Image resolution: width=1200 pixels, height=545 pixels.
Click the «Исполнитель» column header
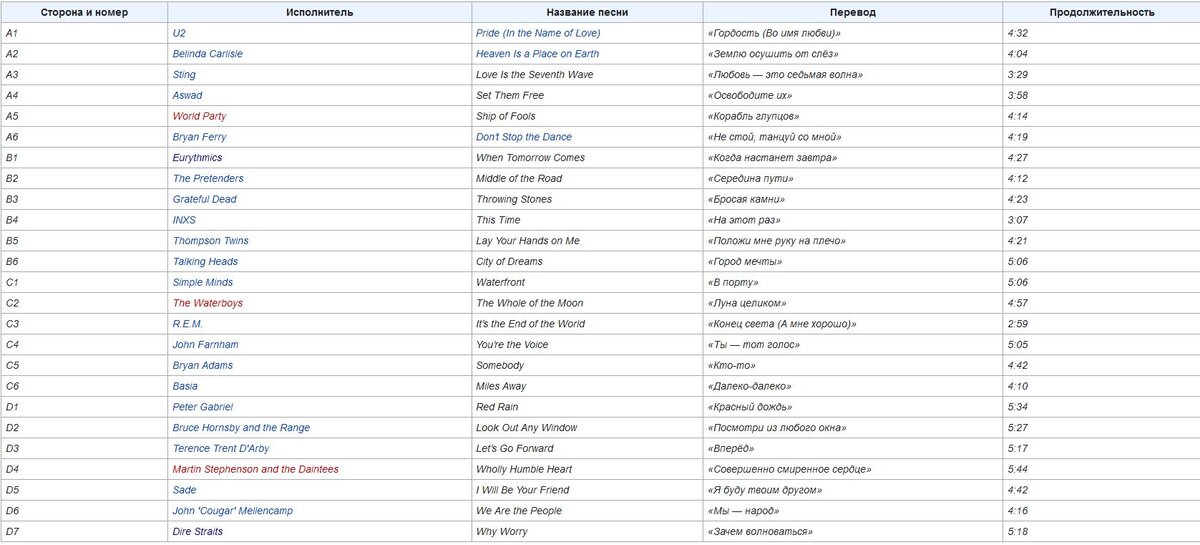pos(319,12)
